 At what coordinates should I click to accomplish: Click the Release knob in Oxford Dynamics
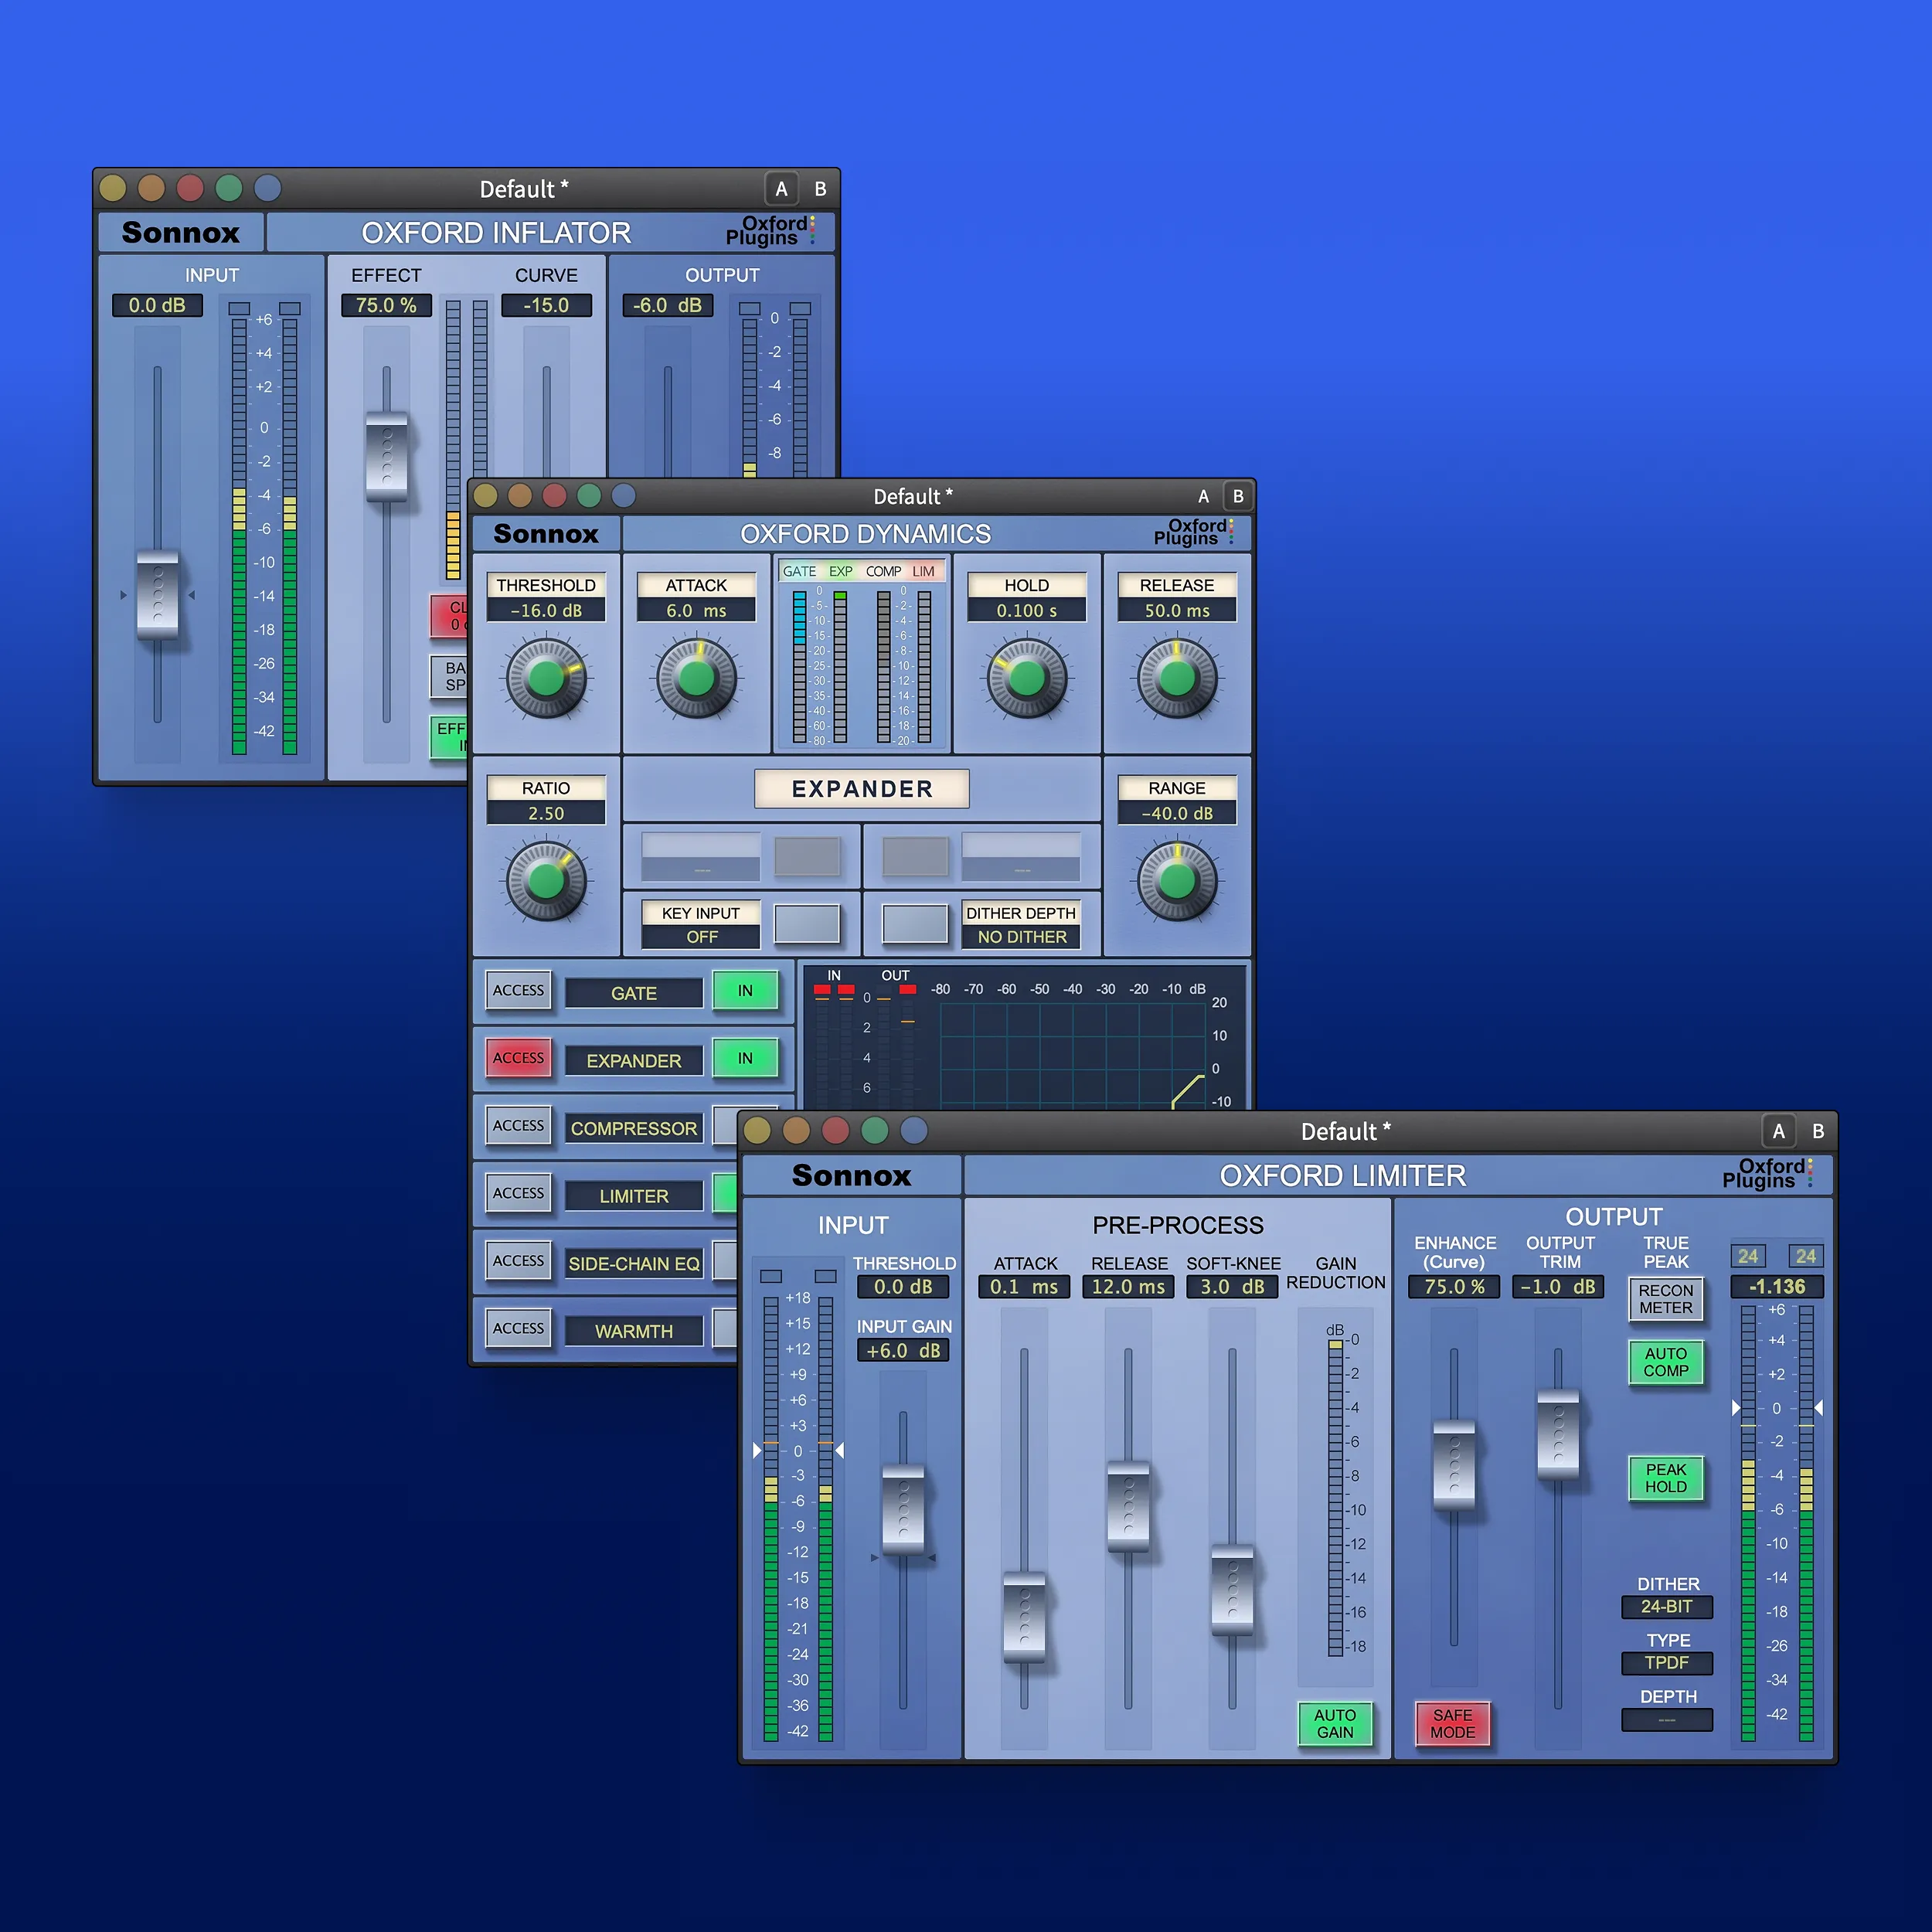tap(1177, 678)
